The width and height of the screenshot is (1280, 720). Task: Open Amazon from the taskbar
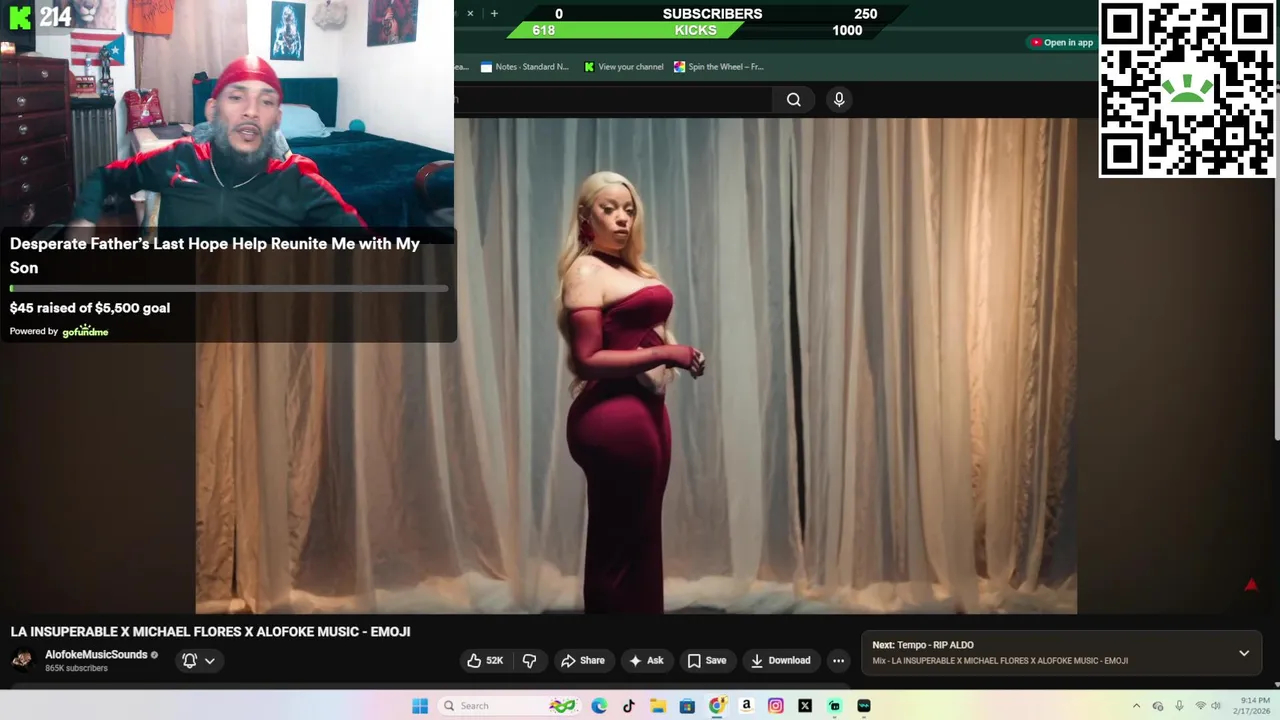pyautogui.click(x=746, y=706)
